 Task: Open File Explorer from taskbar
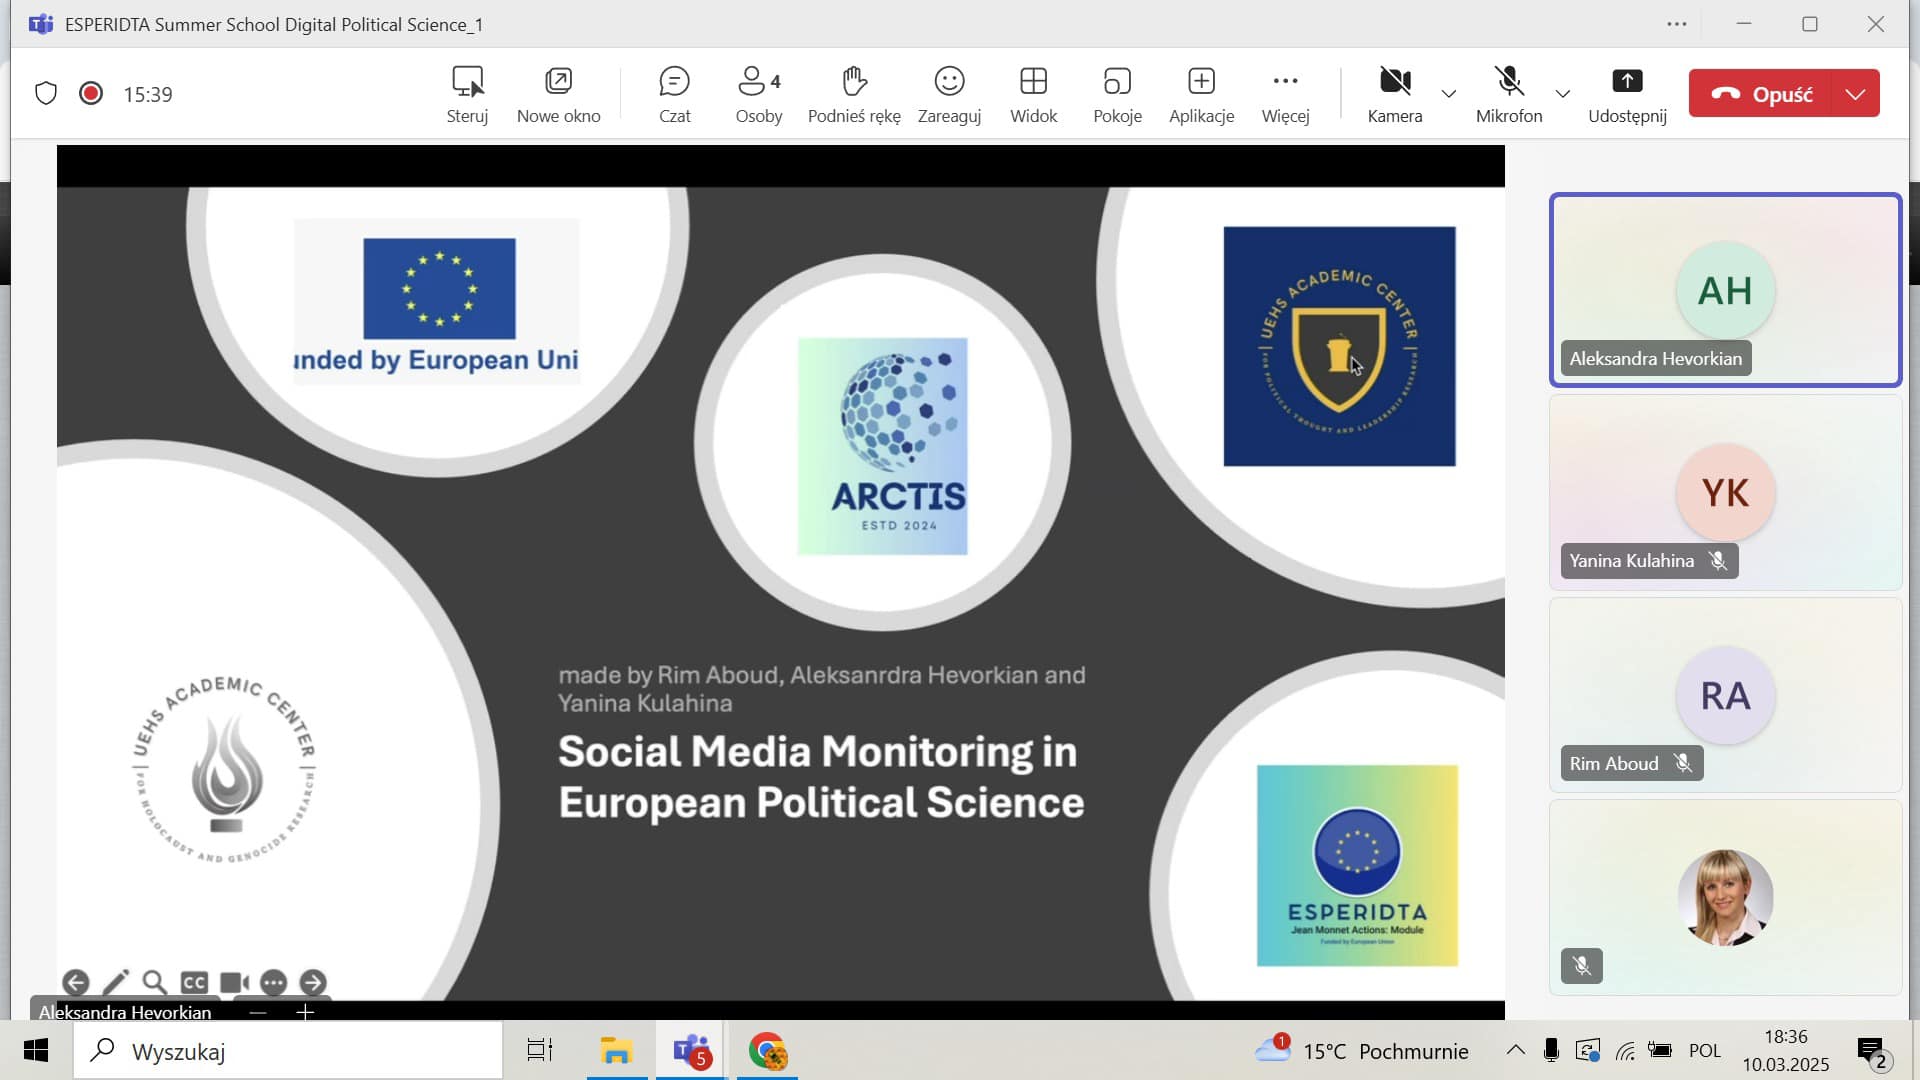click(x=616, y=1051)
